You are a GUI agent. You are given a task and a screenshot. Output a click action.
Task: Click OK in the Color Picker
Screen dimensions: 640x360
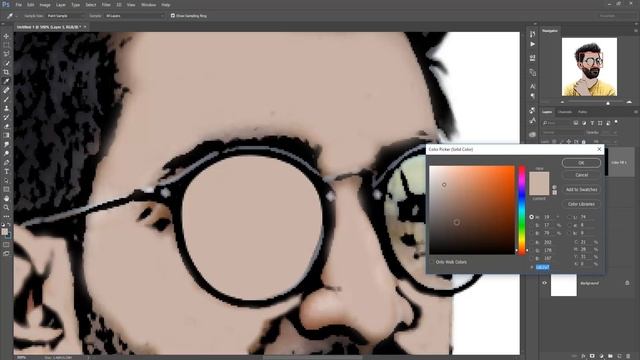click(x=581, y=163)
